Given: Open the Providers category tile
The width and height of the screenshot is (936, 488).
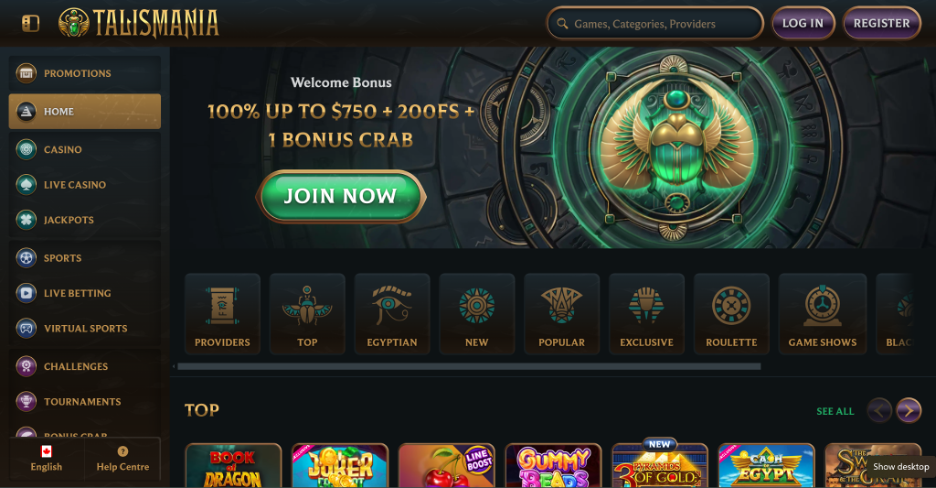Looking at the screenshot, I should point(222,314).
